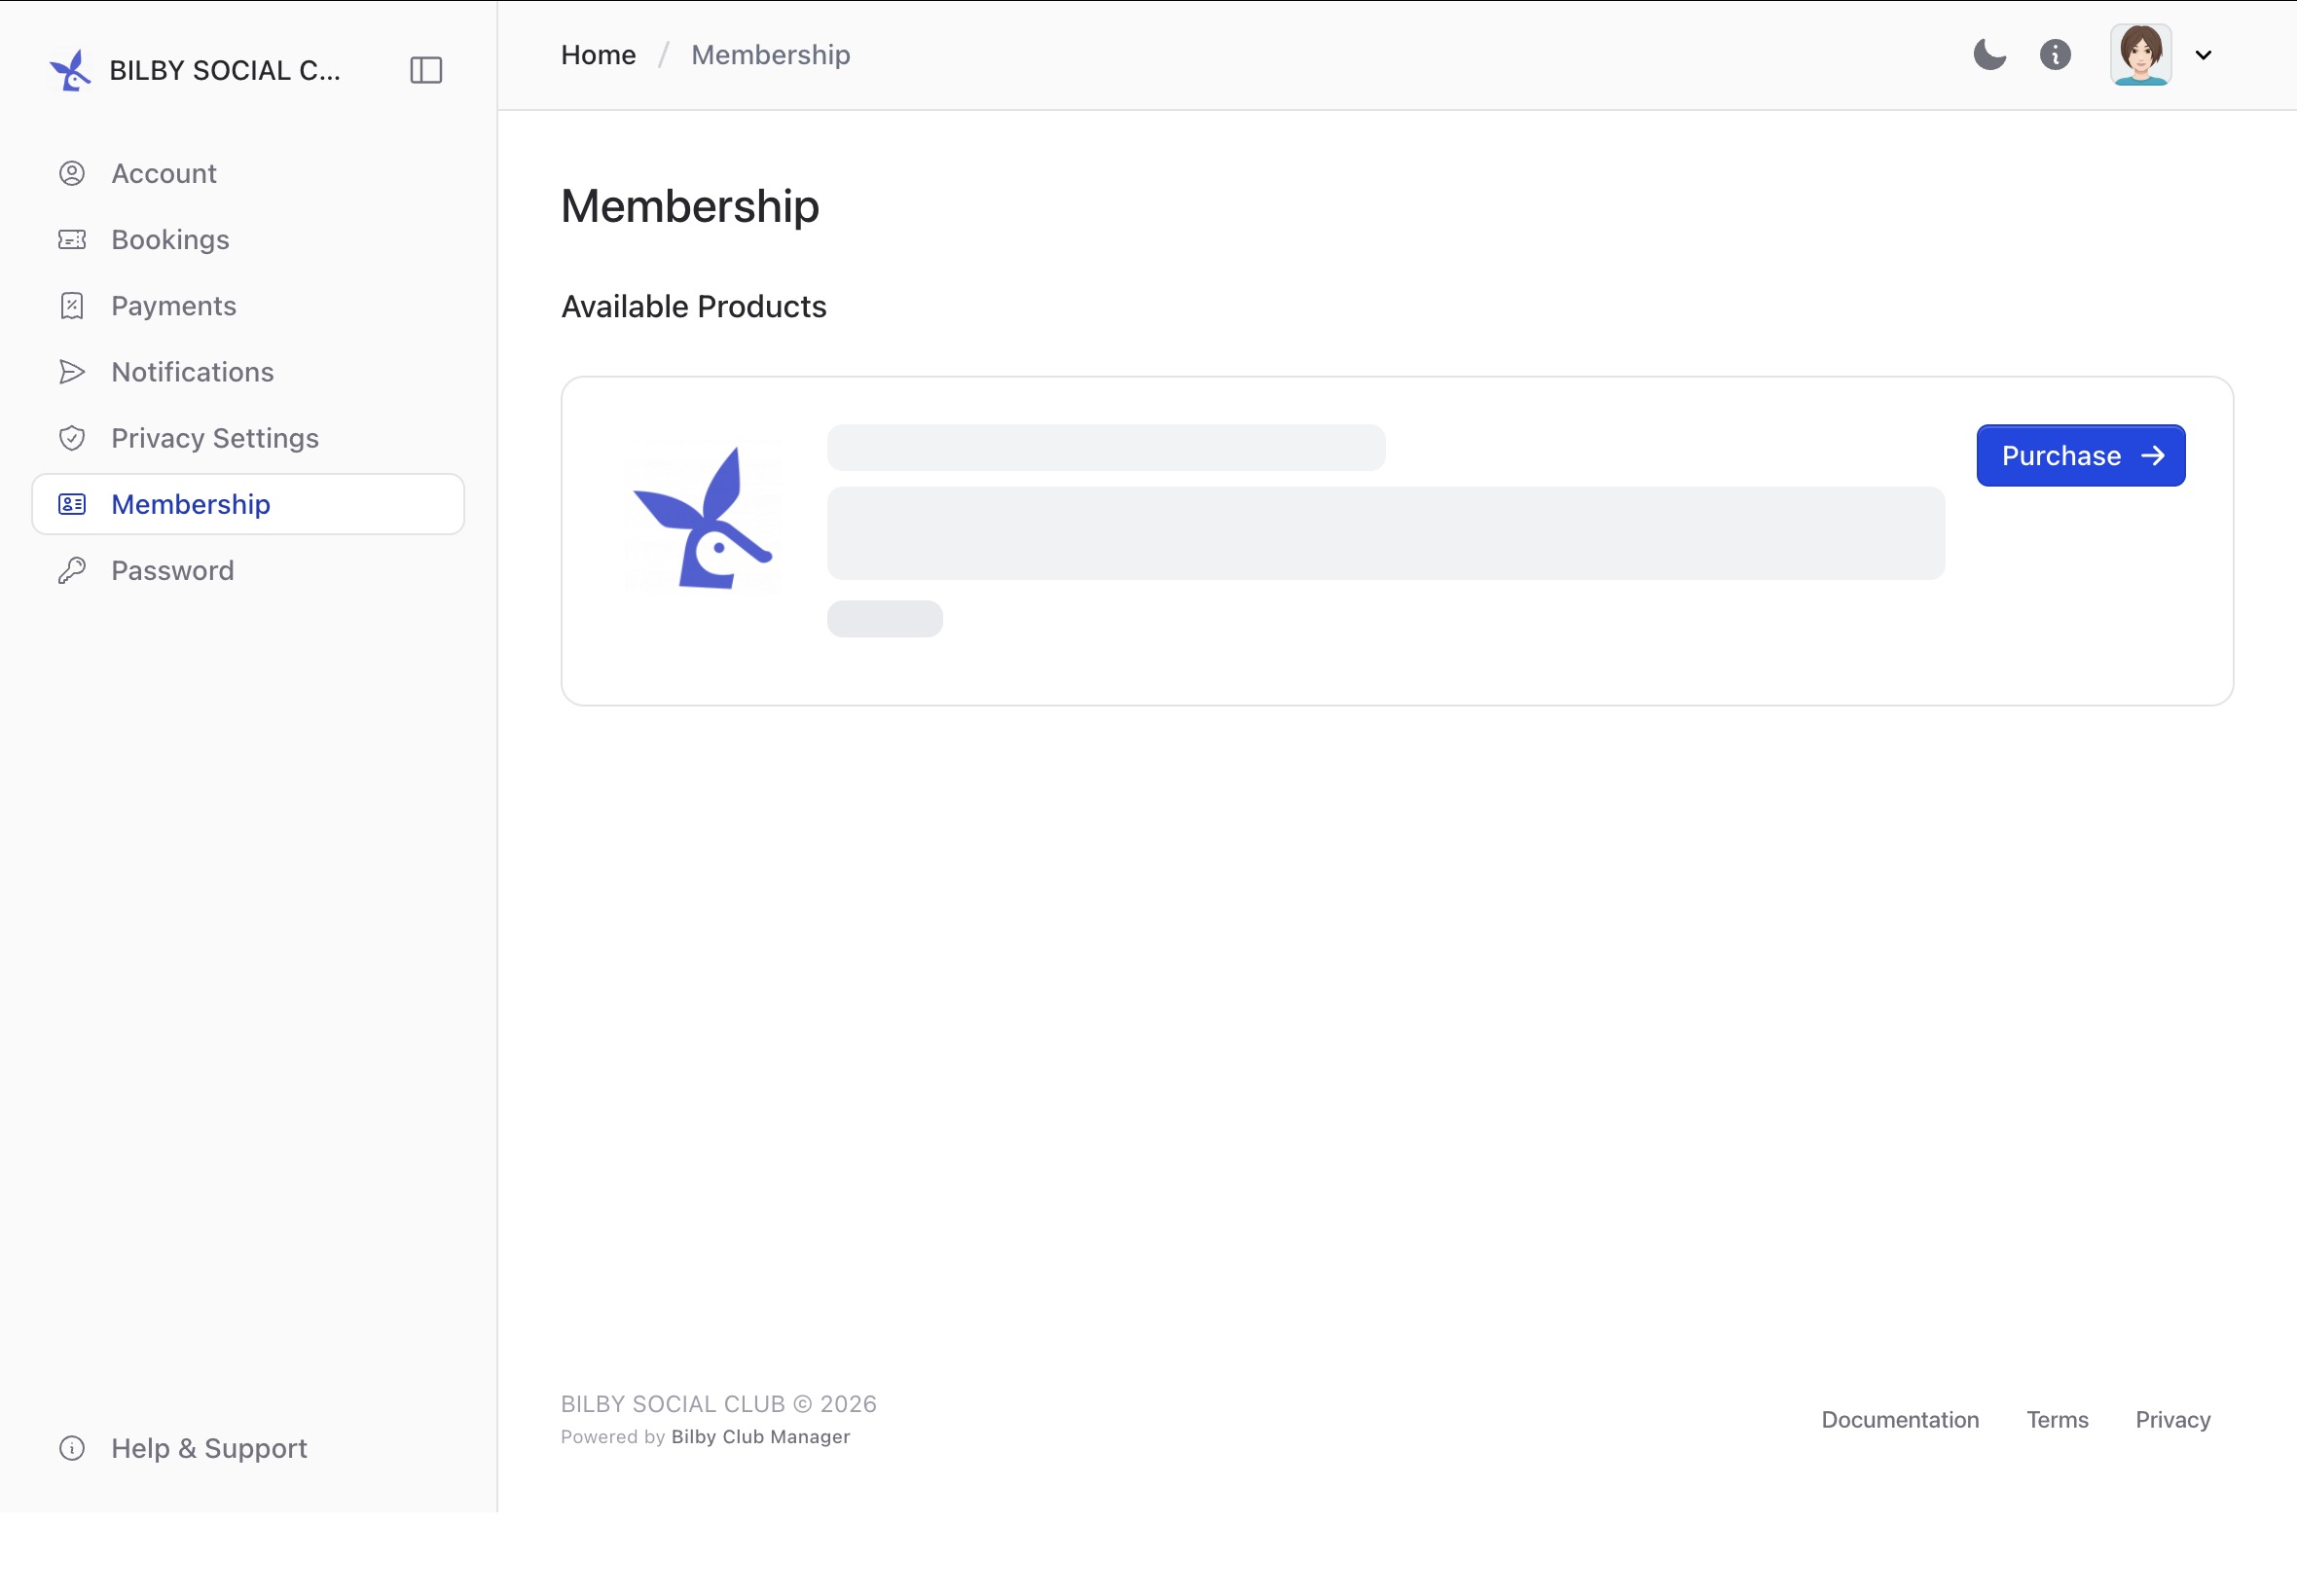Screen dimensions: 2297x1596
Task: Click the Bookings ticket icon
Action: [x=72, y=239]
